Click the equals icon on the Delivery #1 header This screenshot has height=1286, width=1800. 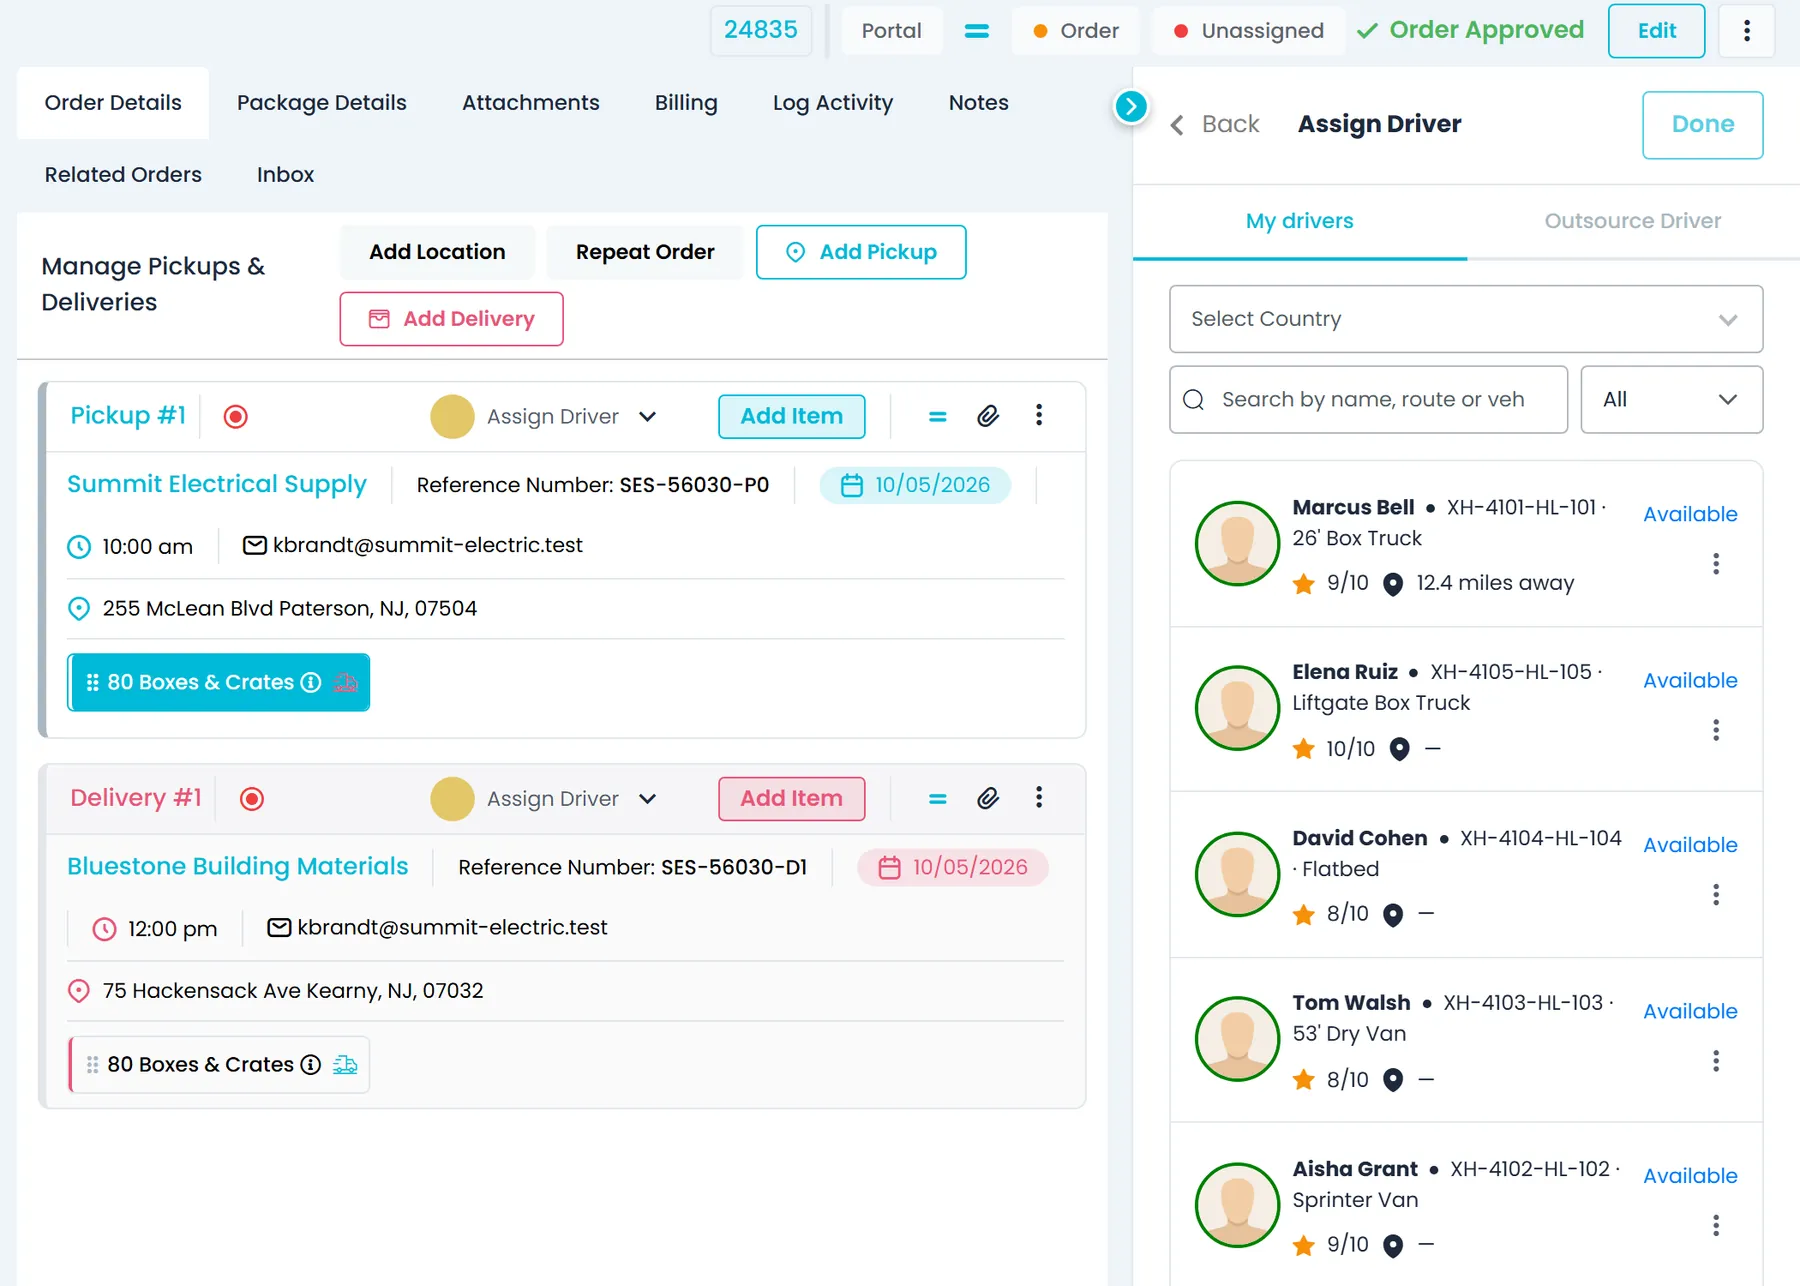[x=937, y=799]
